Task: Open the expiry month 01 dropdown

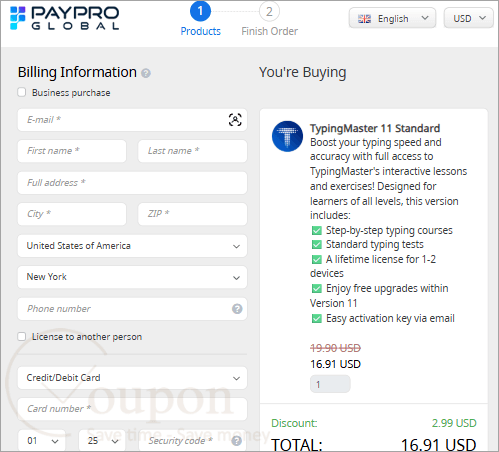Action: (42, 441)
